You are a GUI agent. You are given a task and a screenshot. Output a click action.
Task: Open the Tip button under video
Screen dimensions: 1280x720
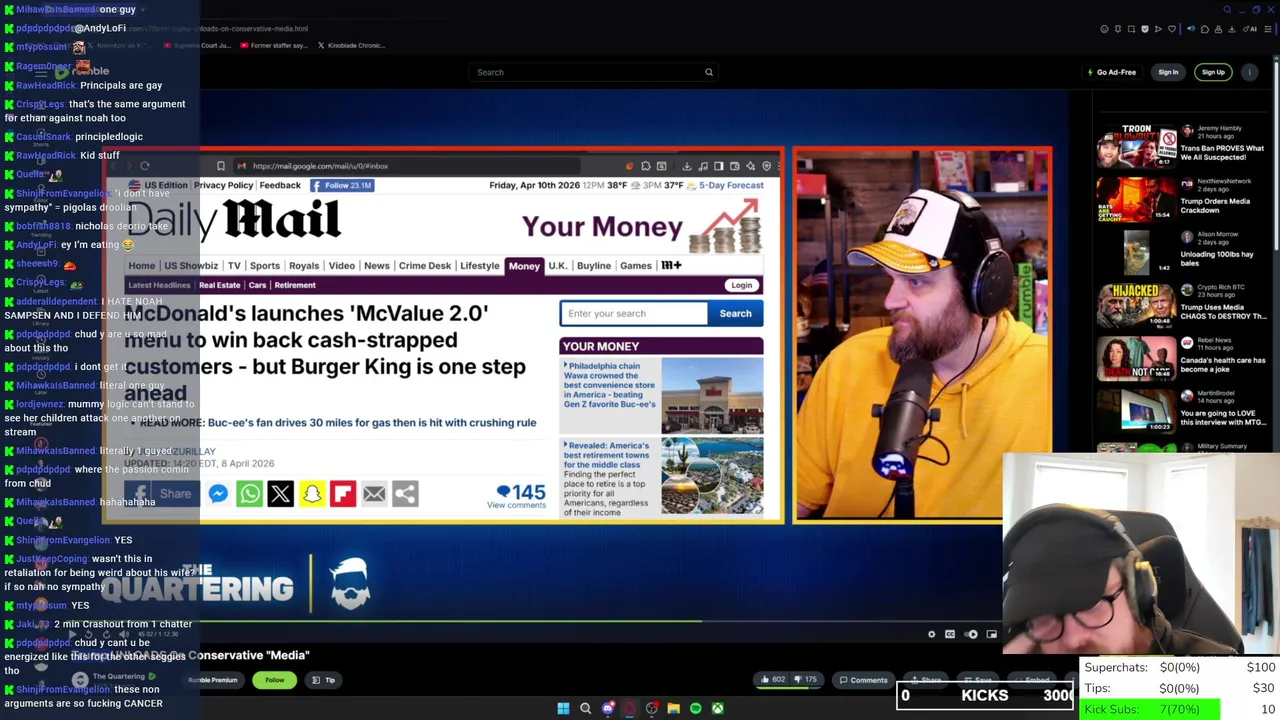tap(324, 680)
